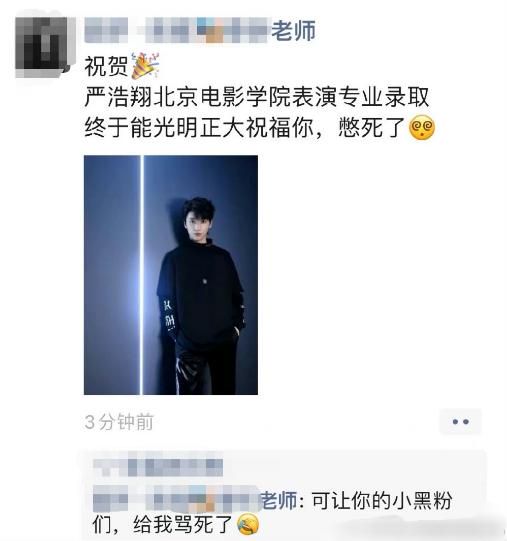Tap the dizzy-eyed emoji after 憋死了

click(422, 128)
